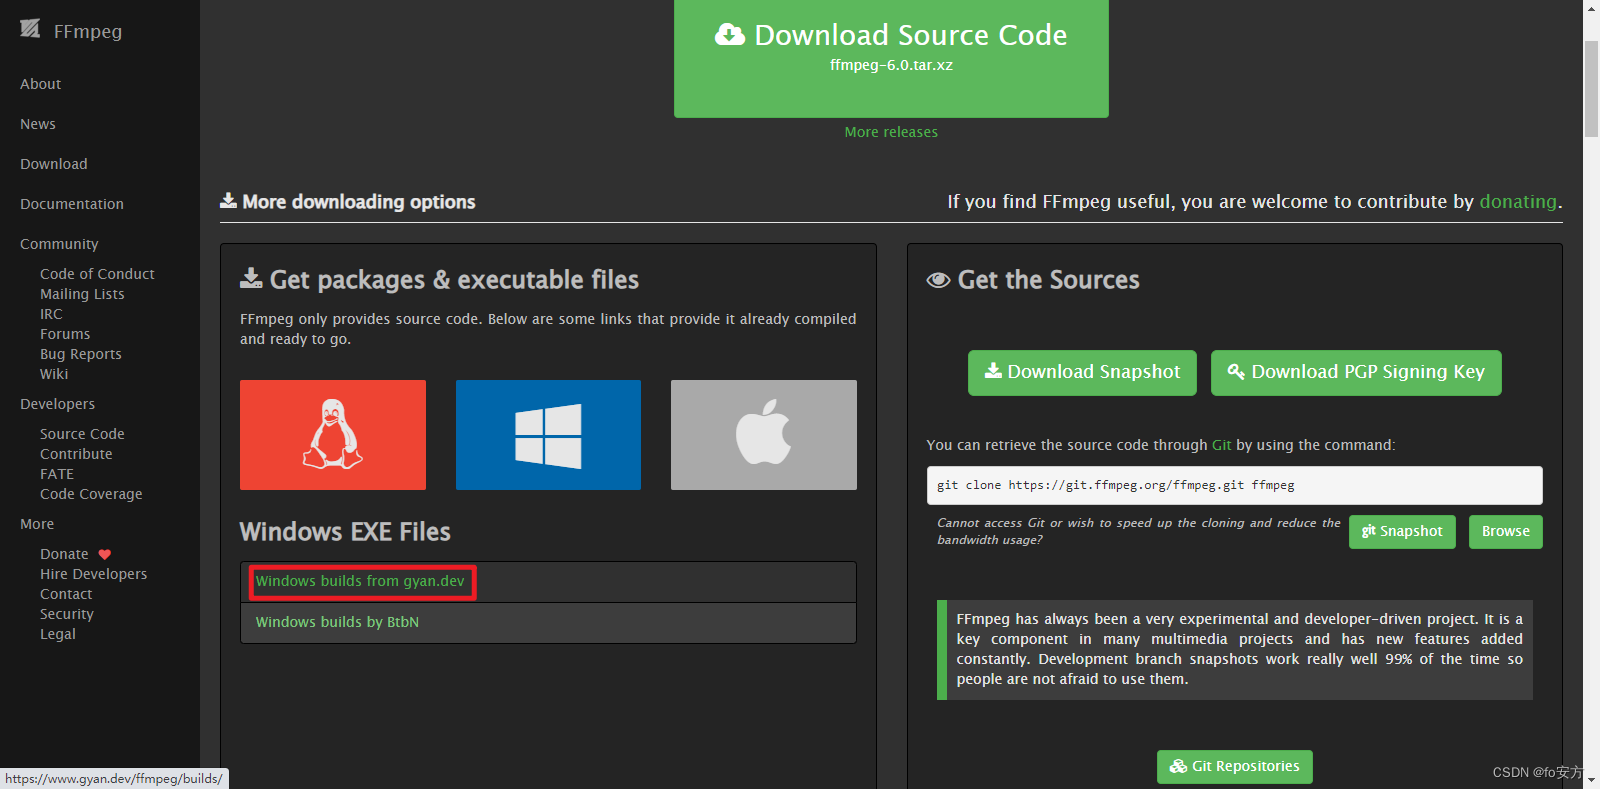Open Windows builds from gyan.dev
The height and width of the screenshot is (789, 1600).
360,581
